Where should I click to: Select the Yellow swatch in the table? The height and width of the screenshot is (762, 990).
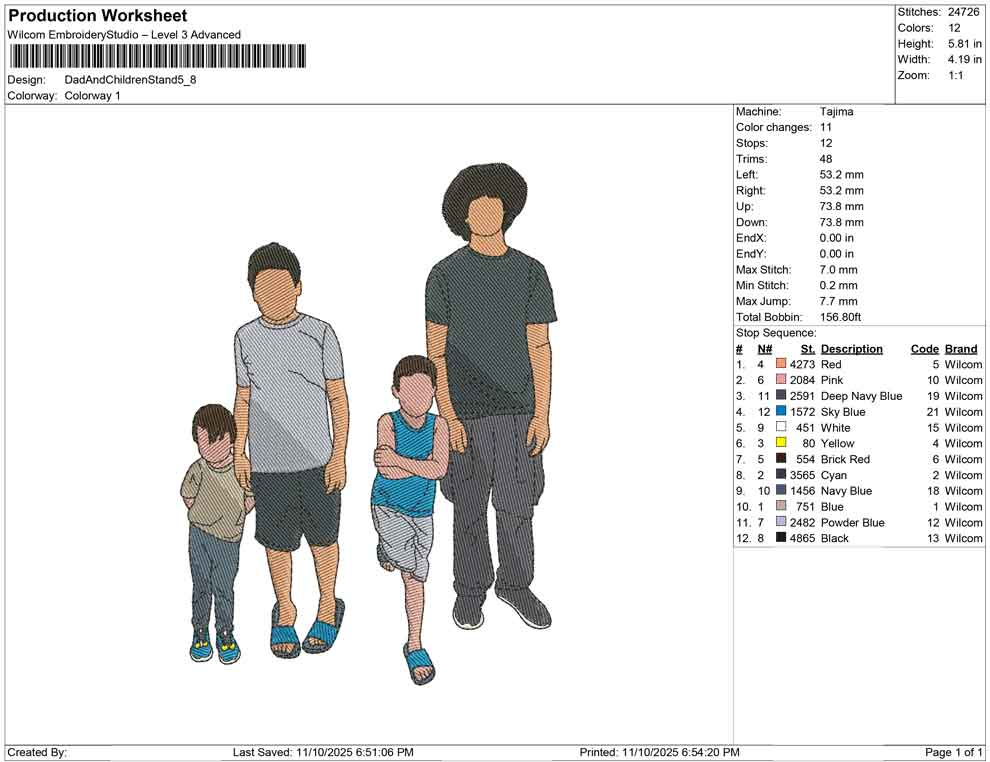click(779, 443)
